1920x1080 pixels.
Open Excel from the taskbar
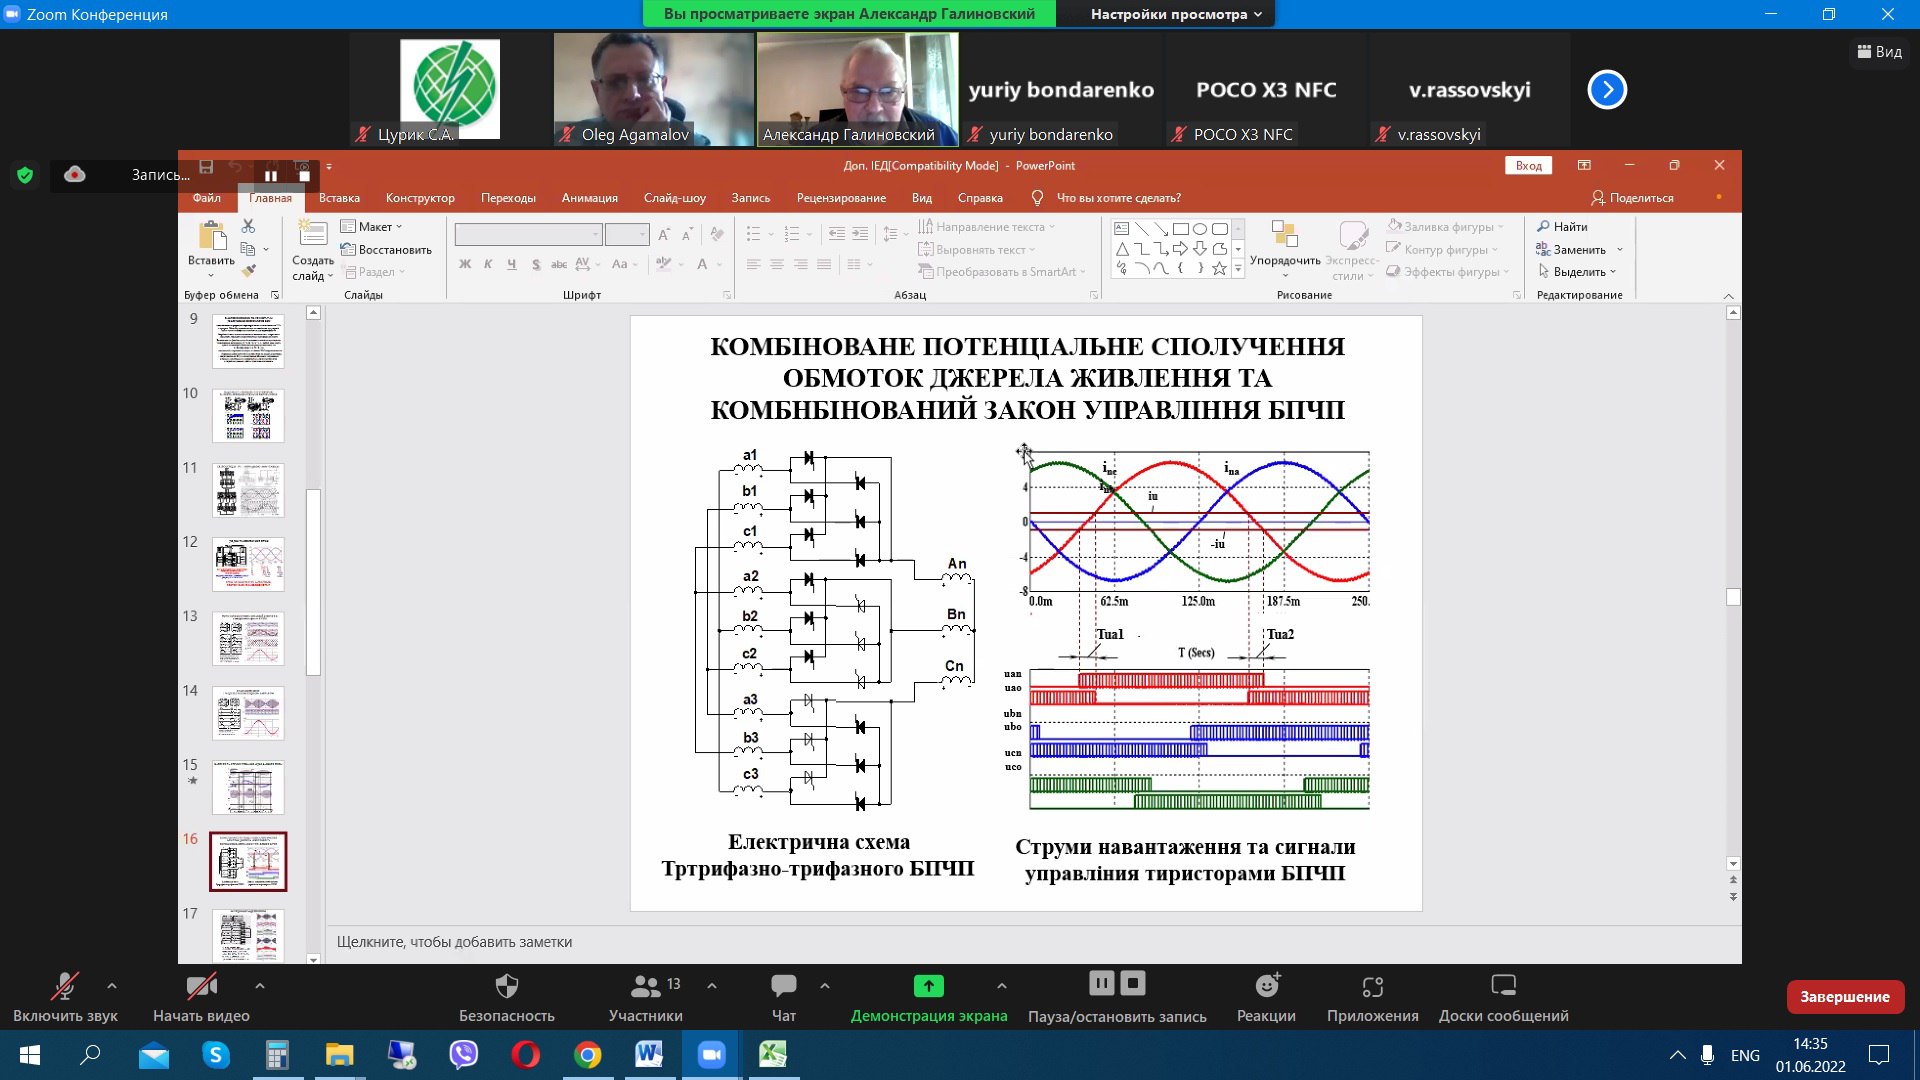[x=773, y=1055]
